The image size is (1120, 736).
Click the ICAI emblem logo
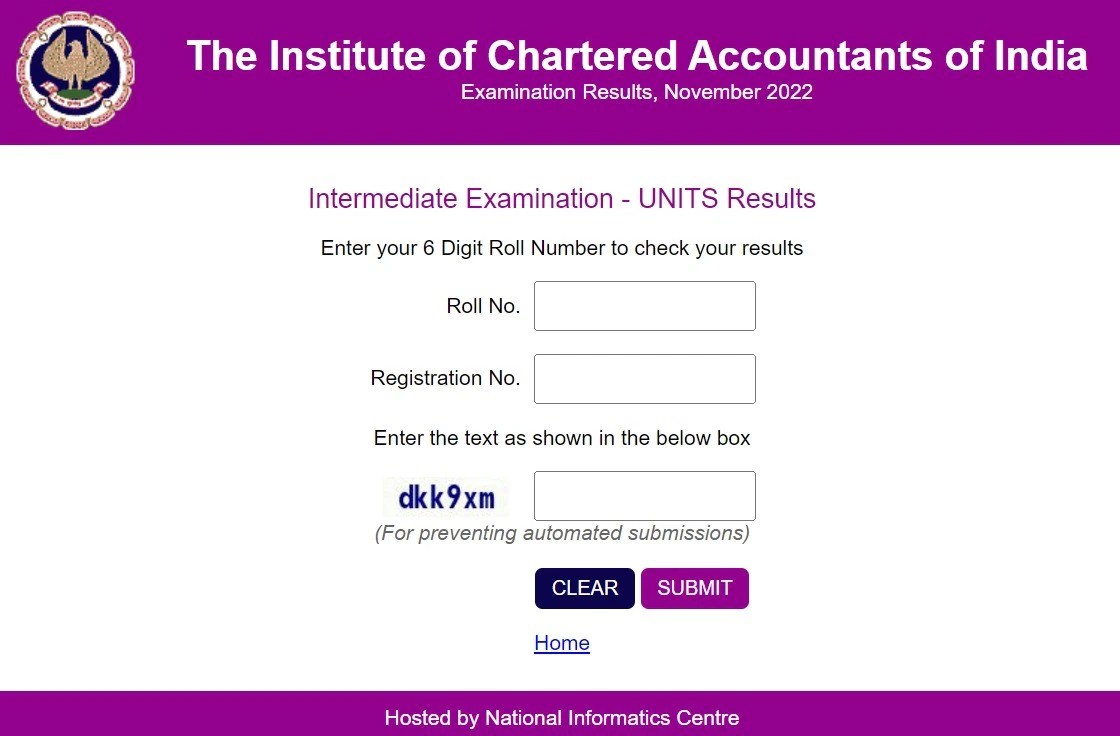coord(75,70)
